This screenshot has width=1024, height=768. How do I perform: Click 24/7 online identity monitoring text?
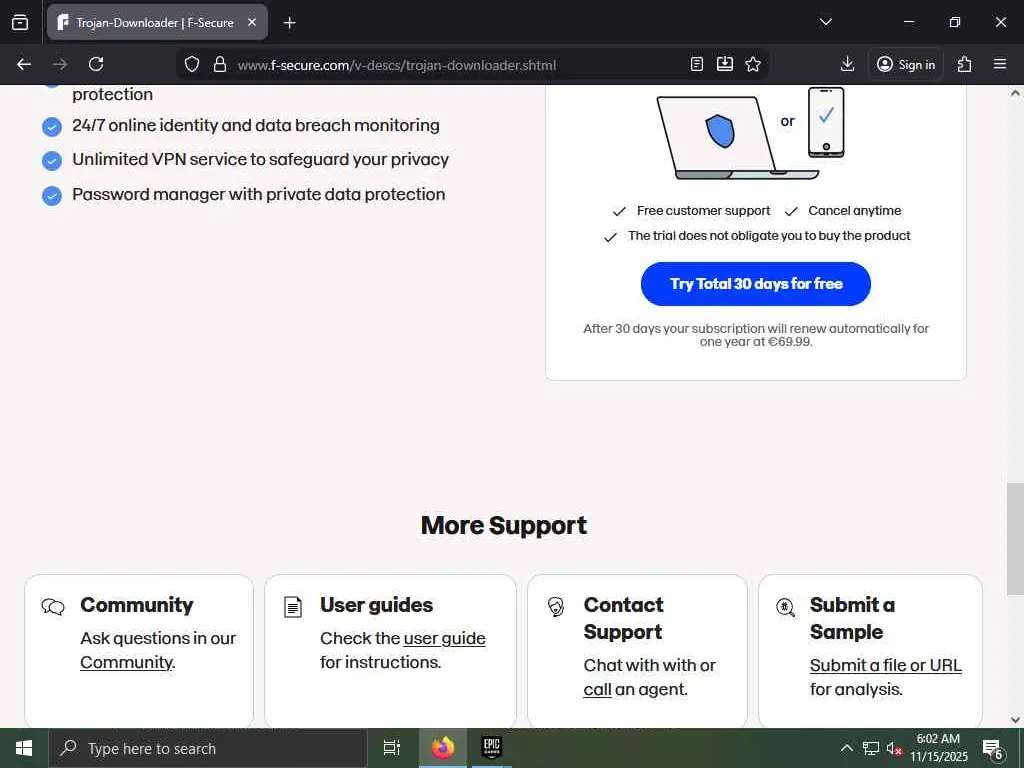(256, 125)
